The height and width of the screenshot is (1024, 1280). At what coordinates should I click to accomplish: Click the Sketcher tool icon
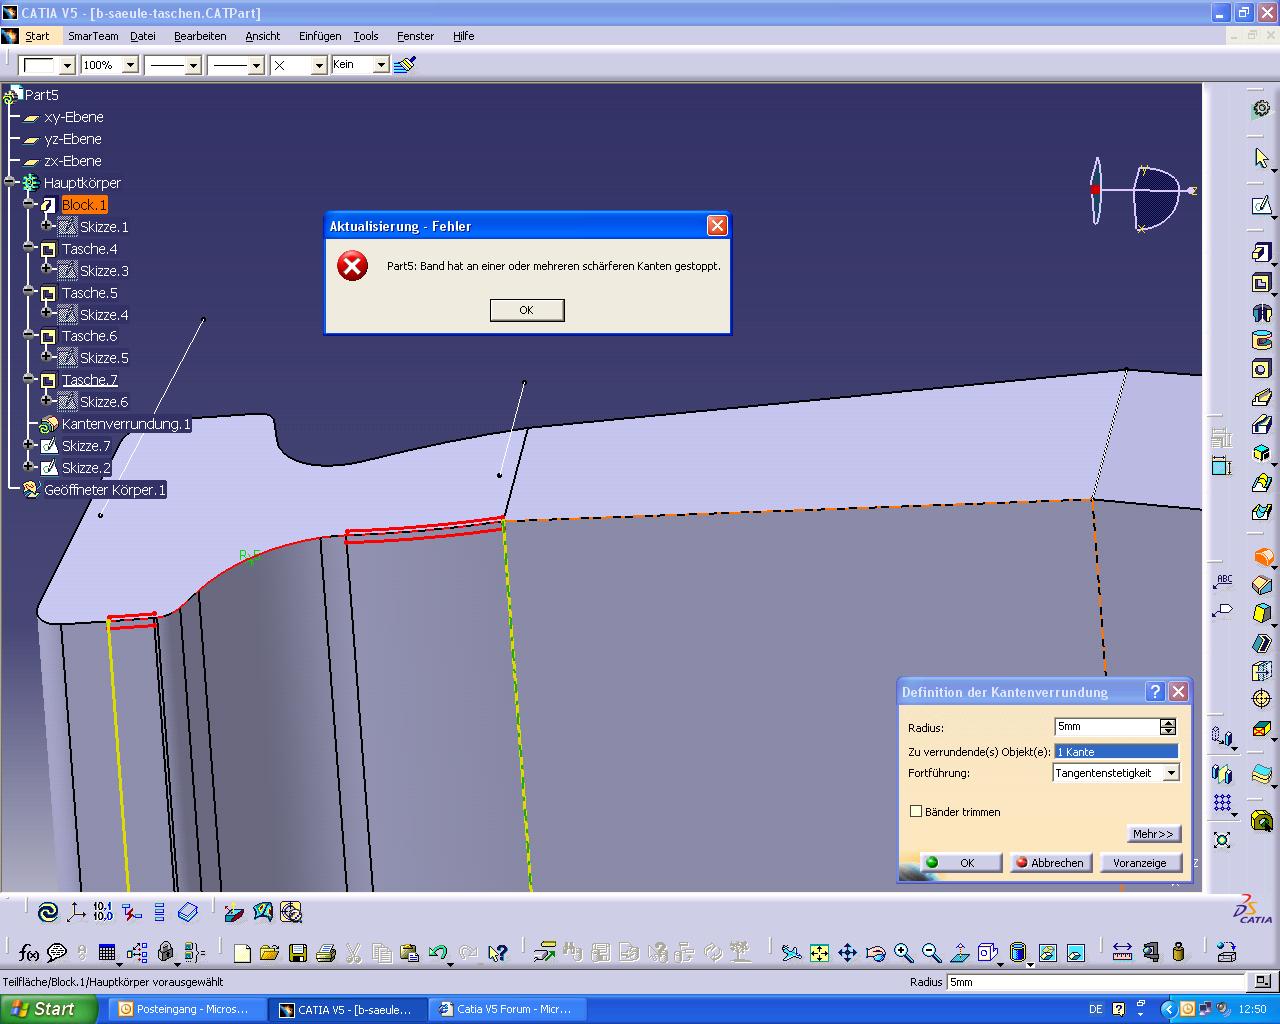click(1261, 205)
